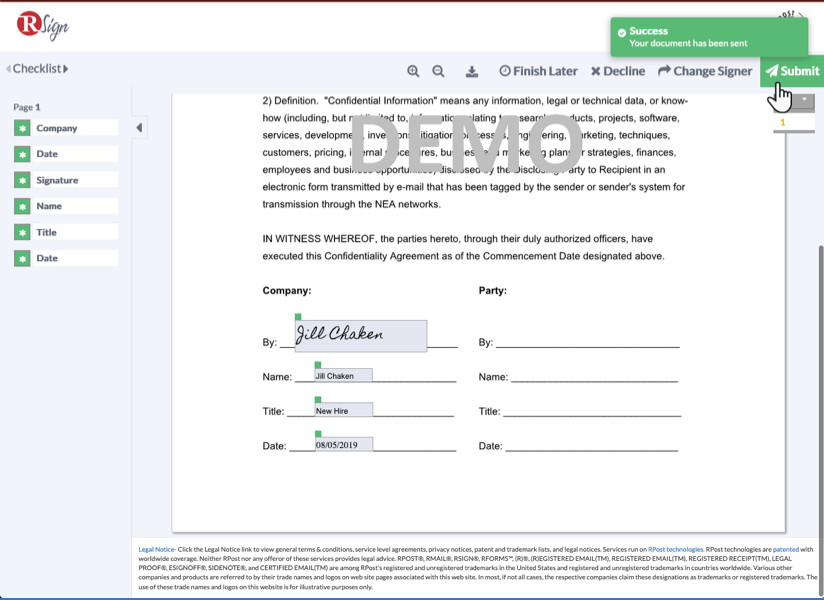
Task: Open the RPost technologies link
Action: (675, 549)
